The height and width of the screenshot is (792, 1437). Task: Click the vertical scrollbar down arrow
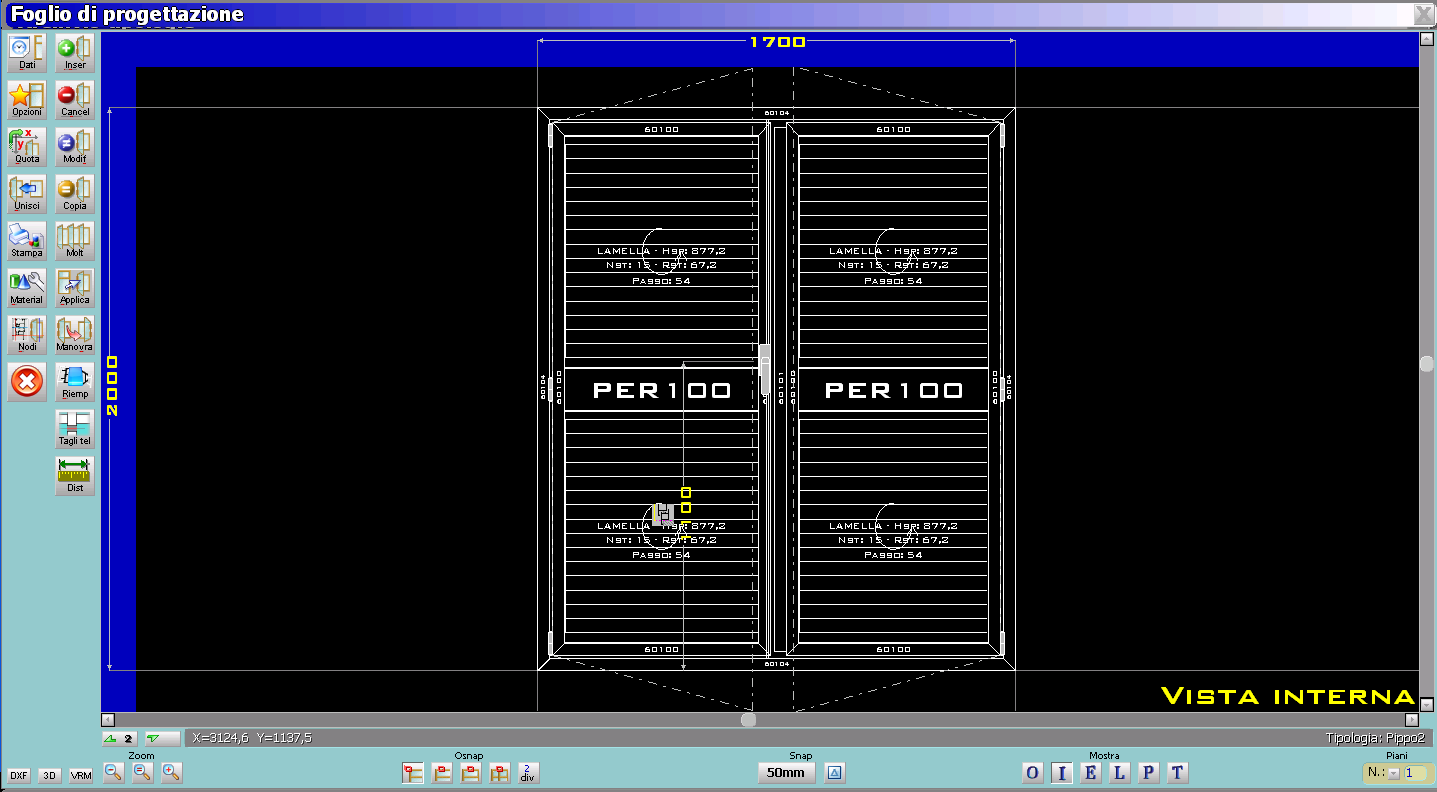coord(1427,704)
